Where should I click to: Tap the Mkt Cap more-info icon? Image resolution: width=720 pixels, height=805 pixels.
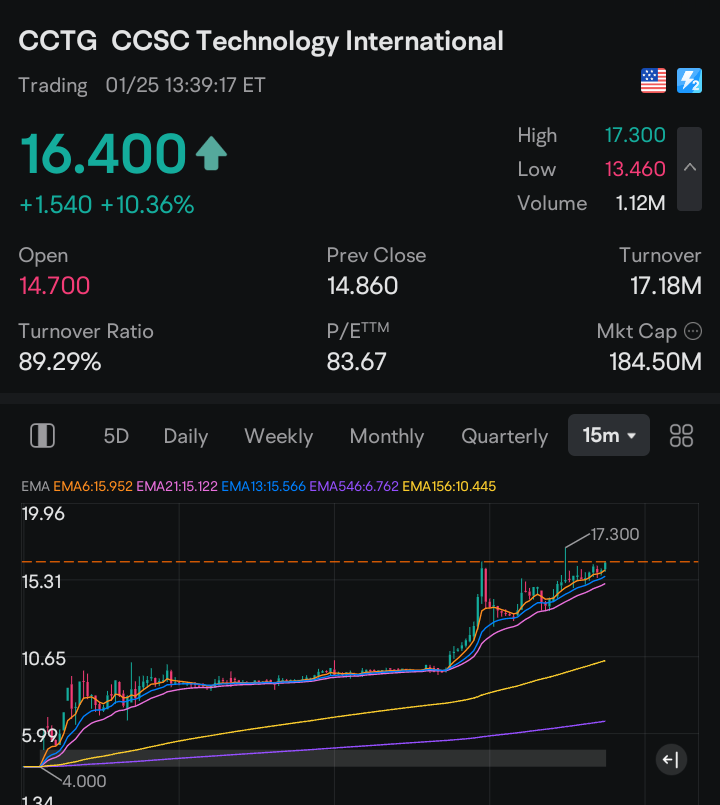coord(693,331)
